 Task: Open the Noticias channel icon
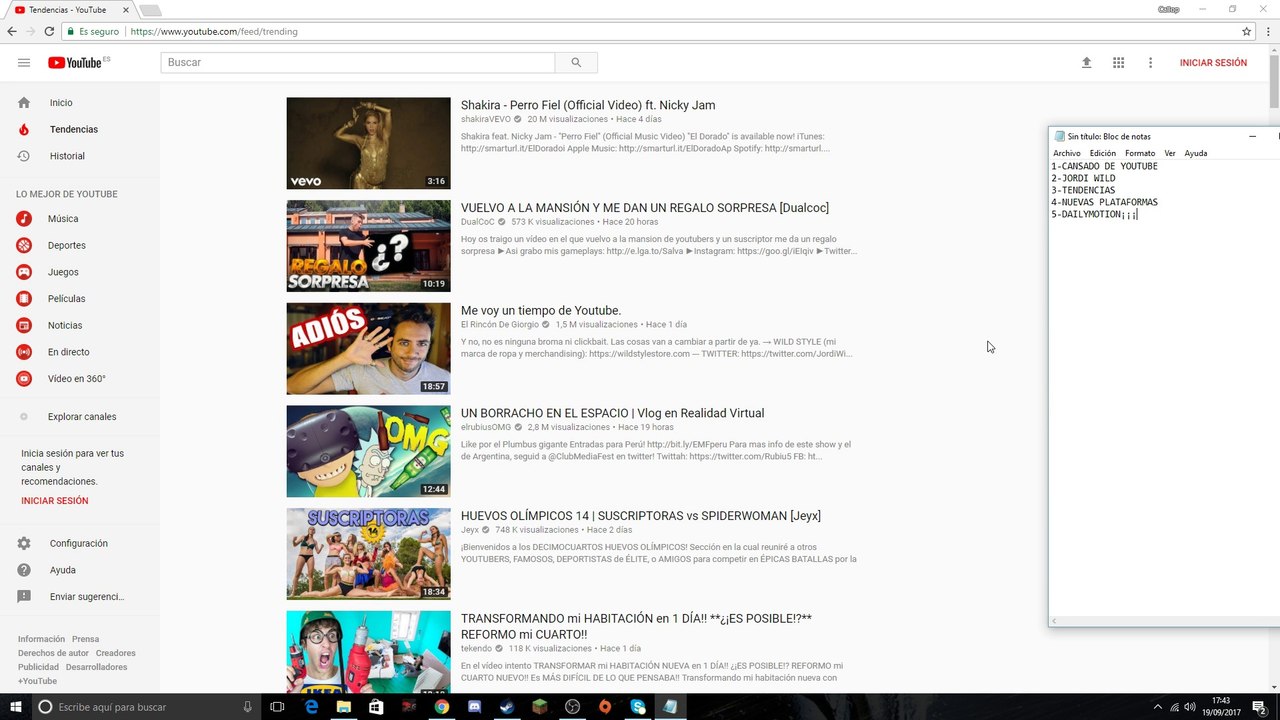click(x=24, y=325)
